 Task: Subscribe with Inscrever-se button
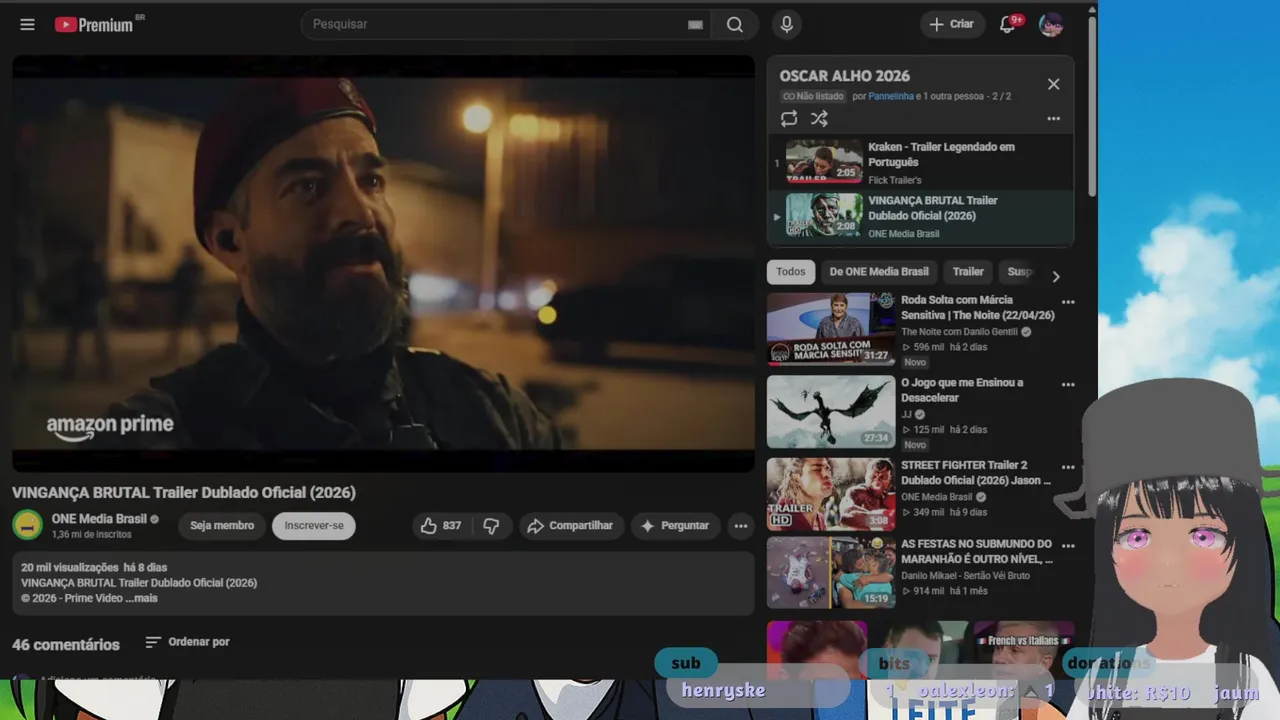pos(314,525)
